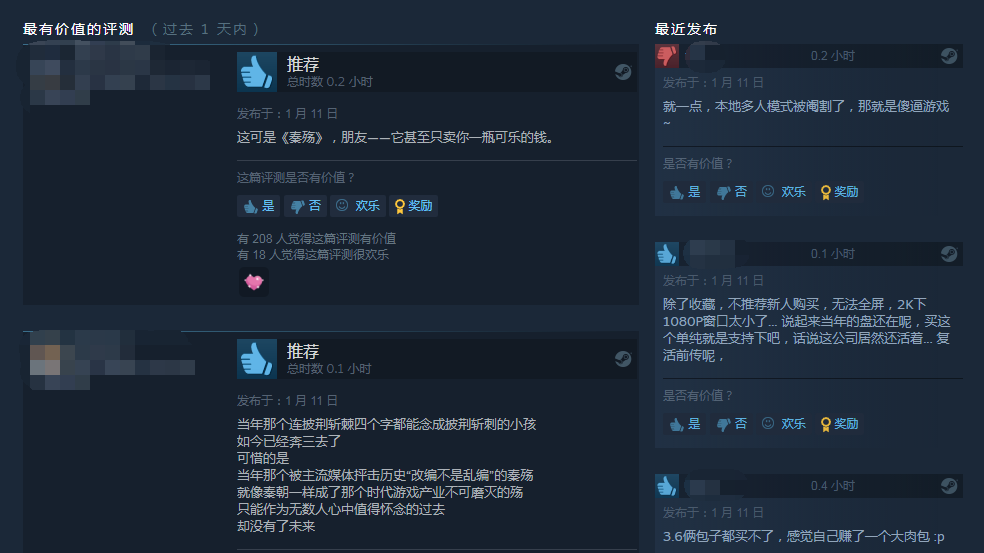Screen dimensions: 984x553
Task: Click Steam icon on the 0.1 小时 recent review
Action: (x=948, y=254)
